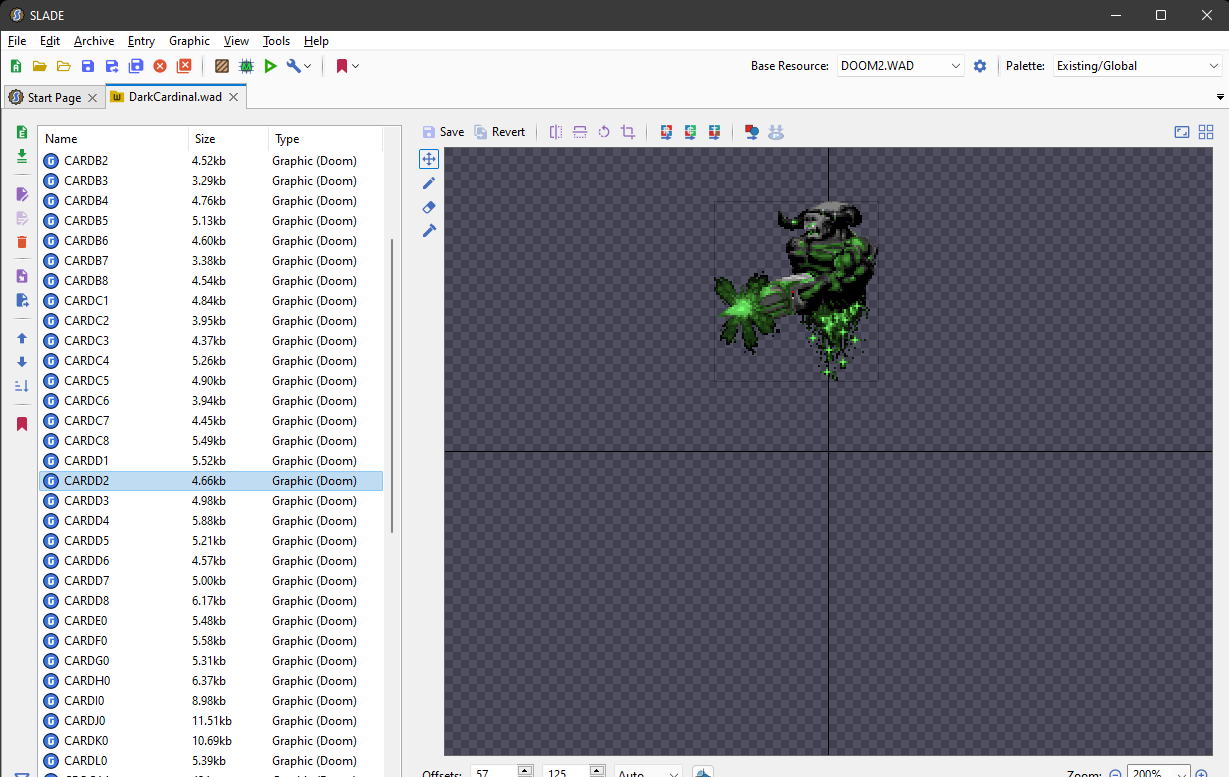Click the red Bookmark icon in sidebar

click(x=22, y=424)
